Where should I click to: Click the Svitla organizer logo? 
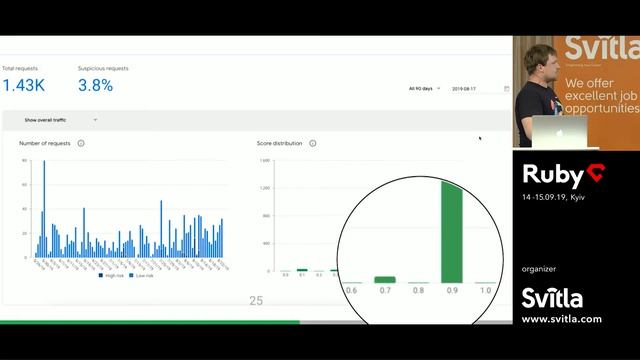[x=552, y=298]
